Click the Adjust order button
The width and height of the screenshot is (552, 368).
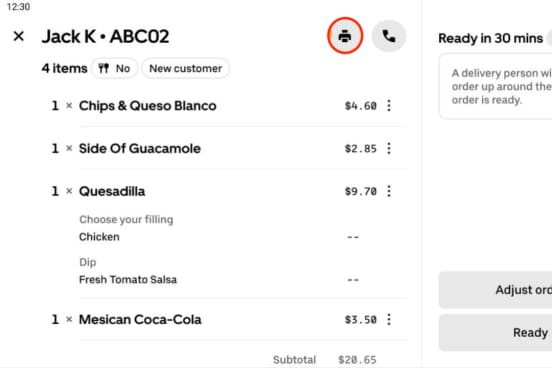495,290
